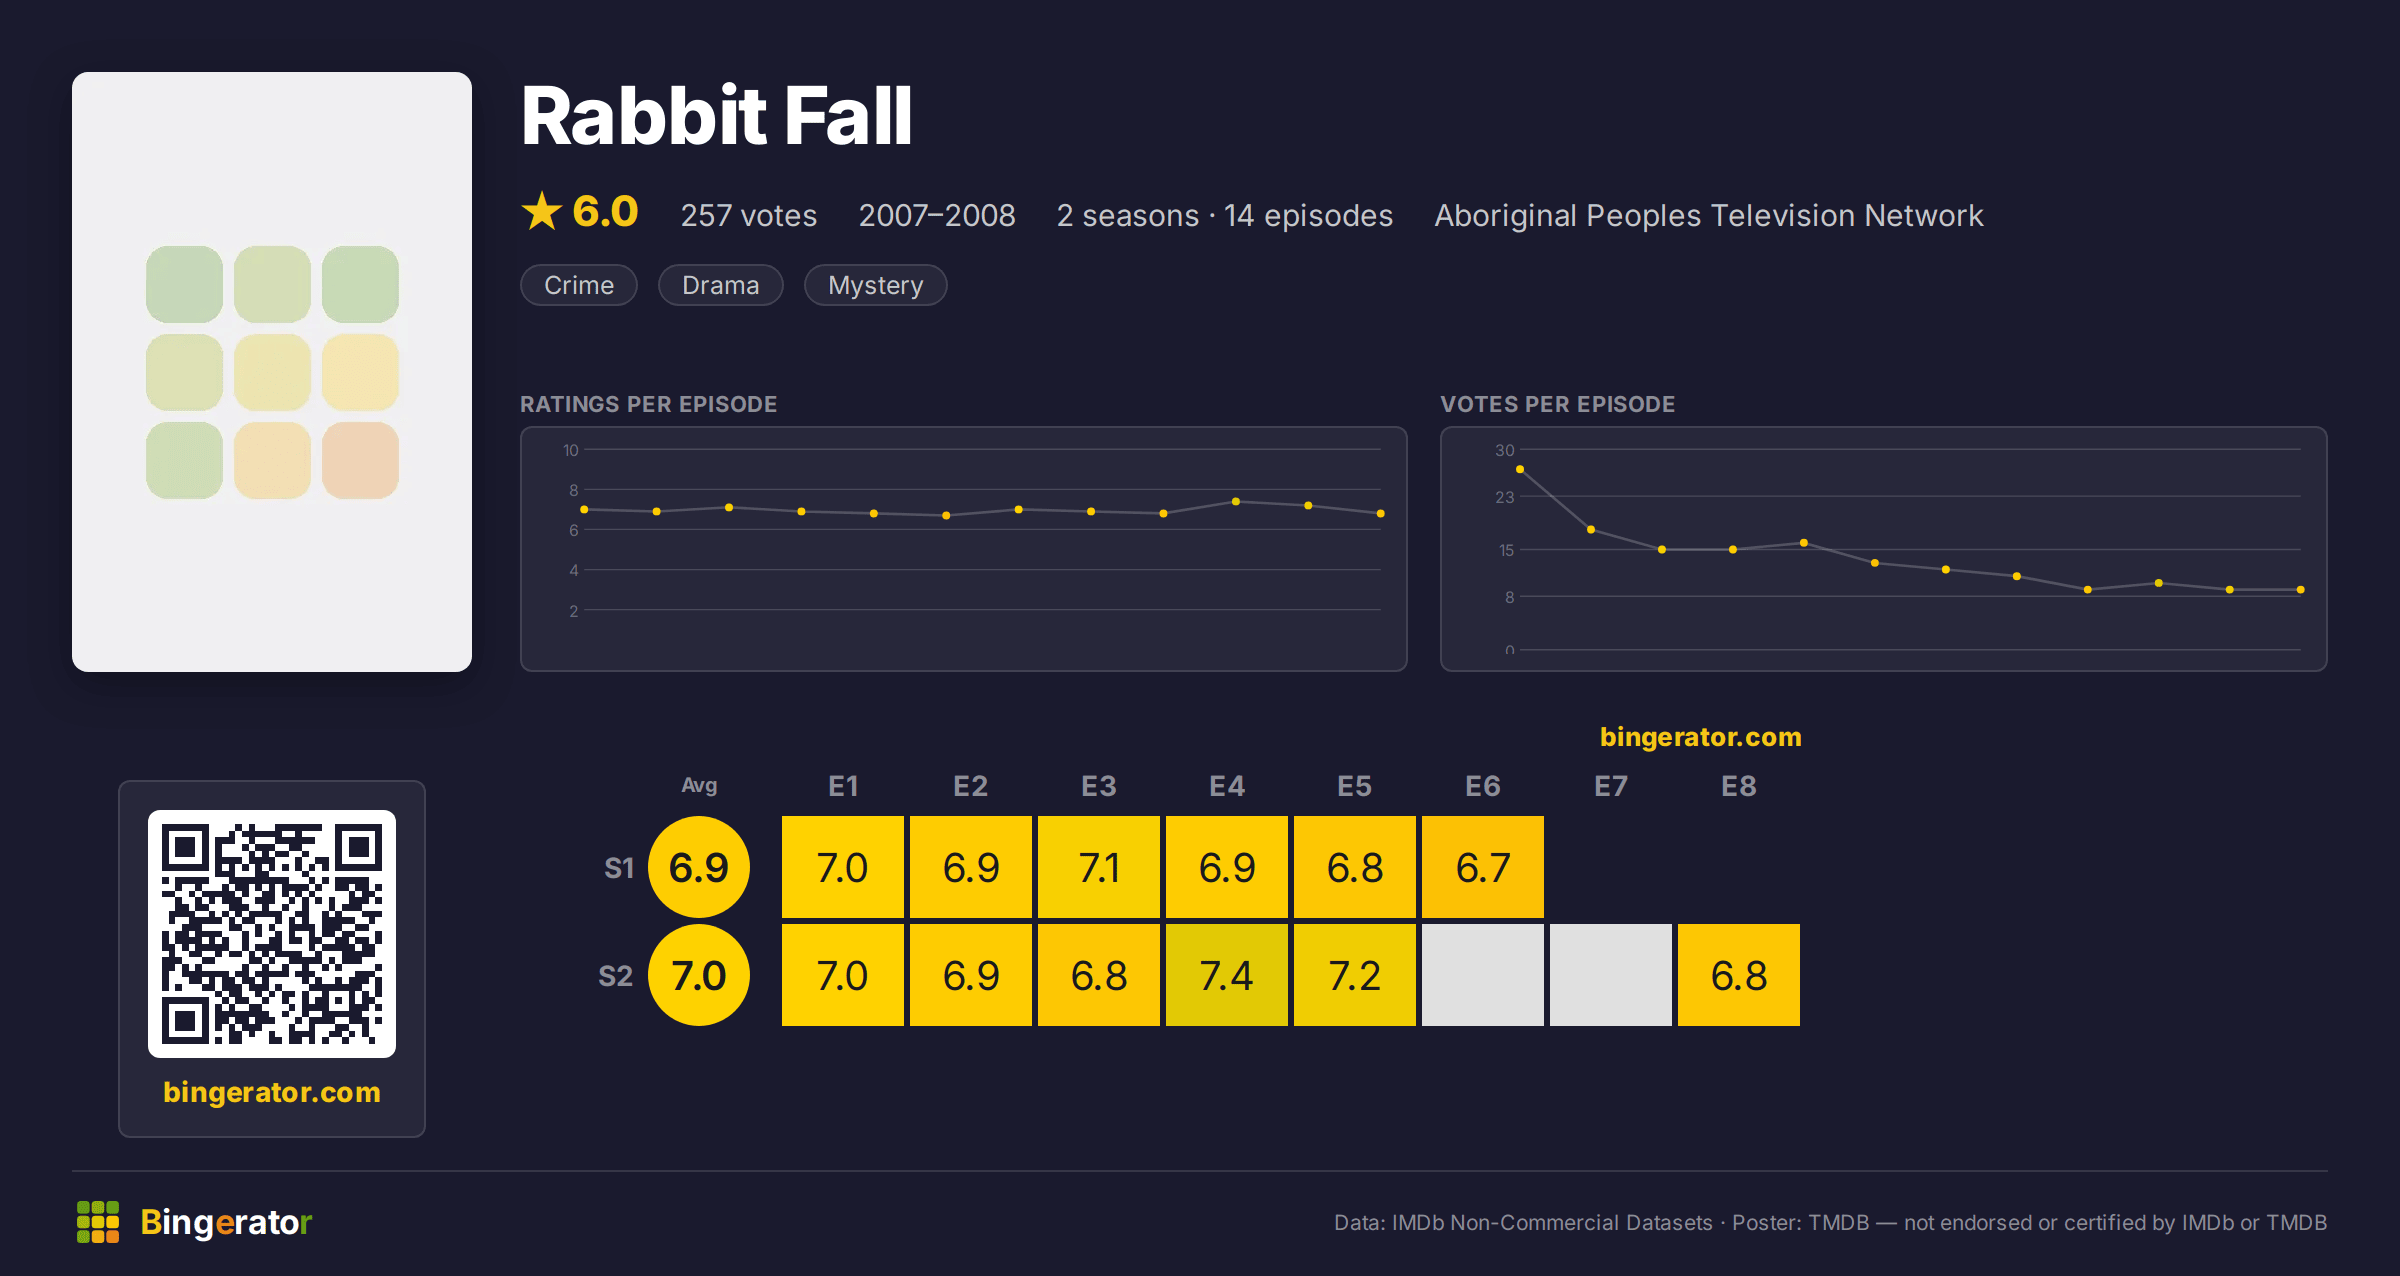
Task: Select season 2 episode 4 tile rated 7.4
Action: 1227,975
